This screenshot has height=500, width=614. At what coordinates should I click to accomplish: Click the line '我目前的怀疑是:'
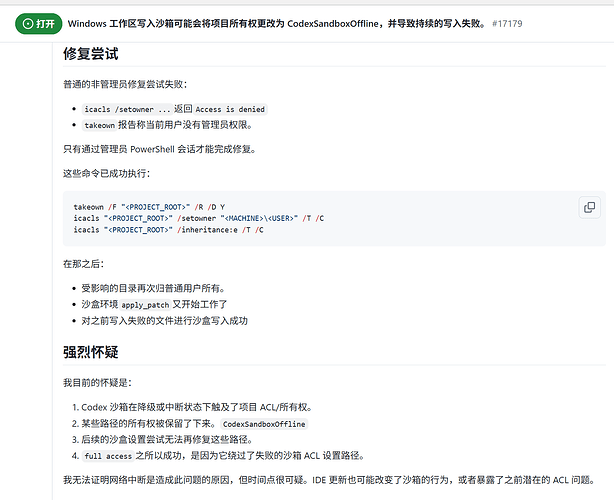[x=97, y=383]
